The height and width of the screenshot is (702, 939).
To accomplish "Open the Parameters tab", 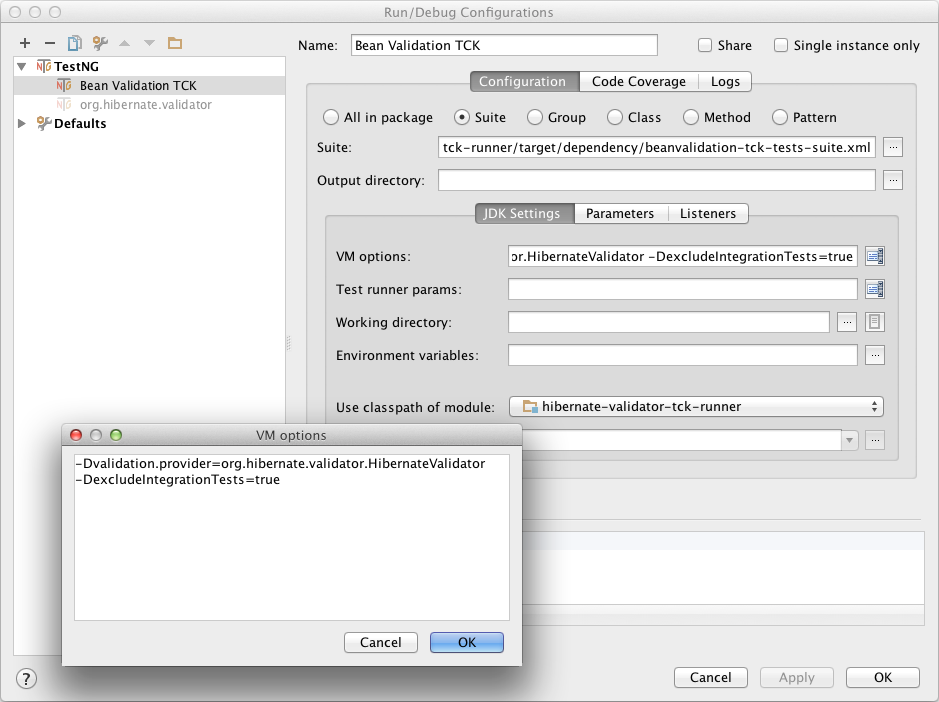I will (x=620, y=213).
